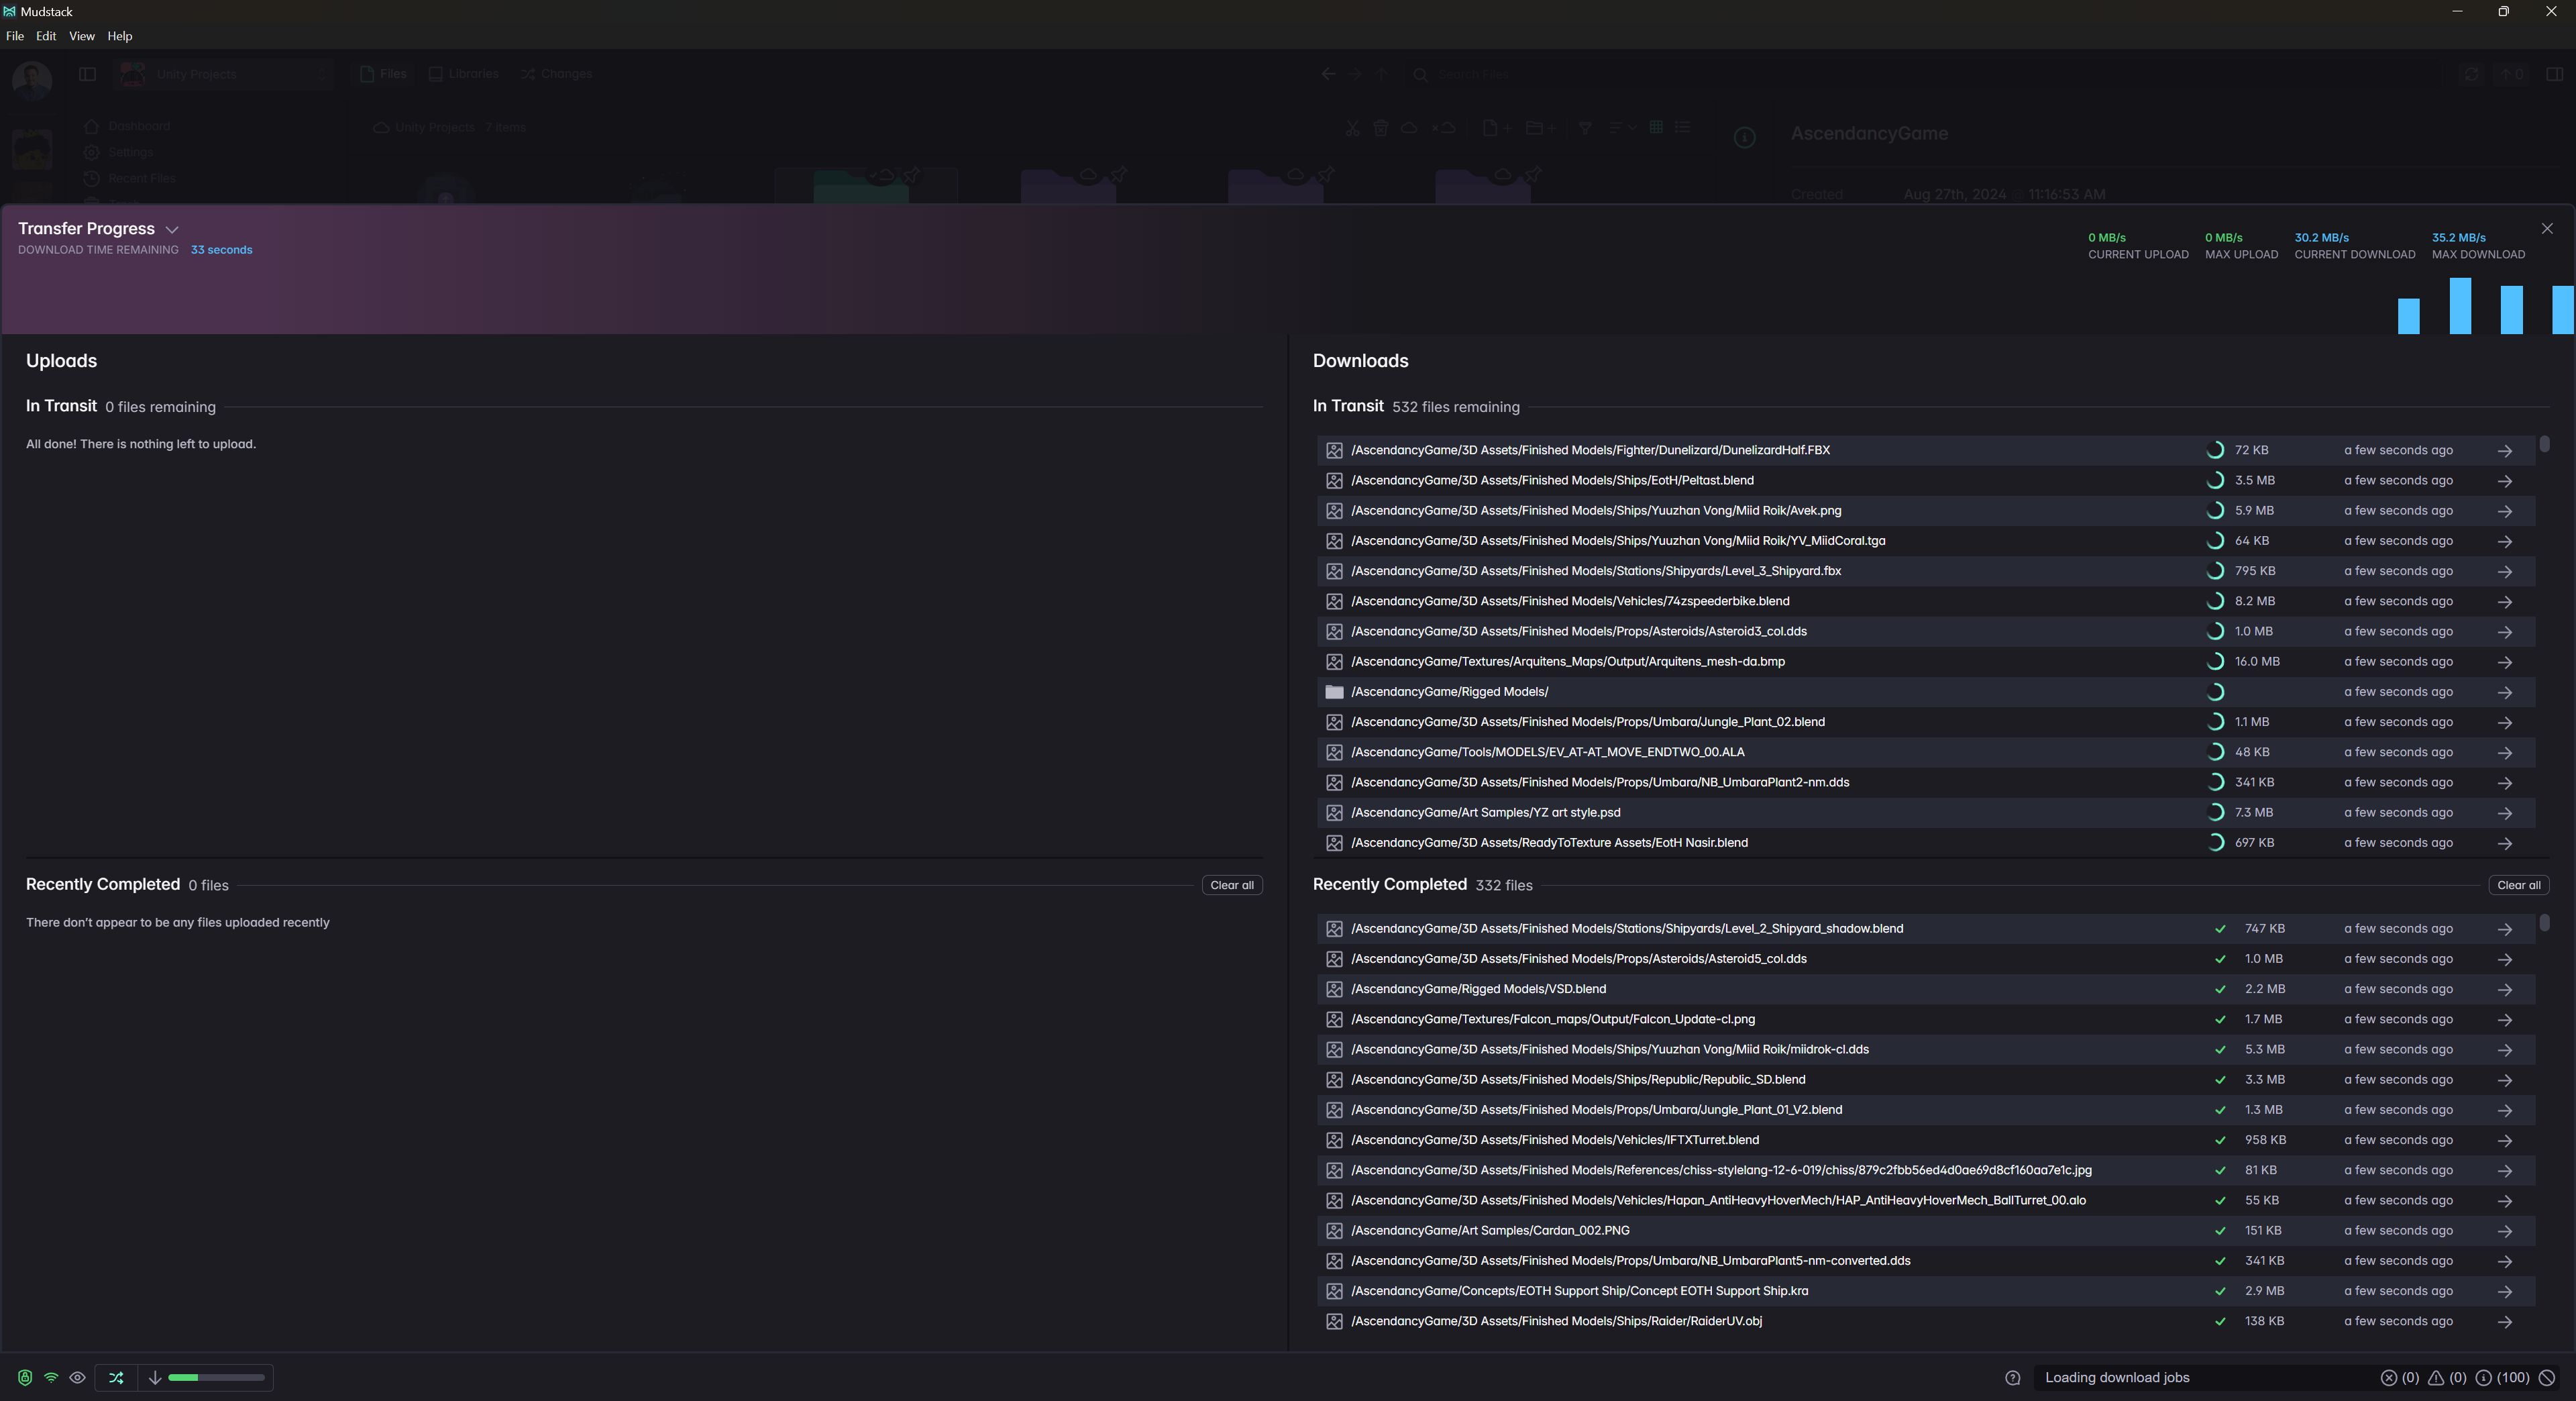Click file icon of Falcon_Update-cl.png row

coord(1334,1020)
